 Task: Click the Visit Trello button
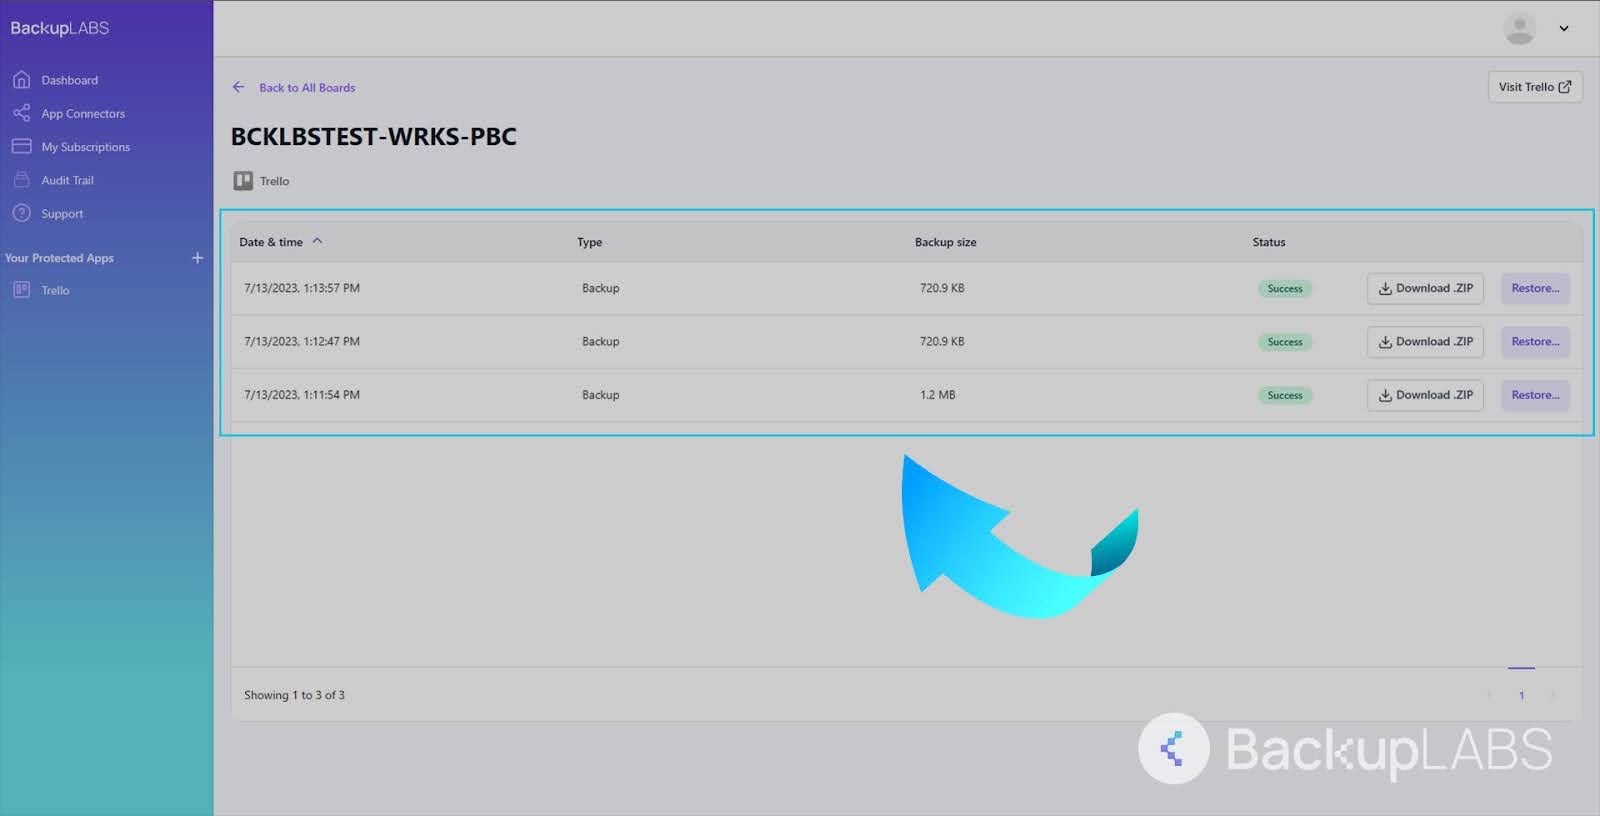click(1535, 87)
